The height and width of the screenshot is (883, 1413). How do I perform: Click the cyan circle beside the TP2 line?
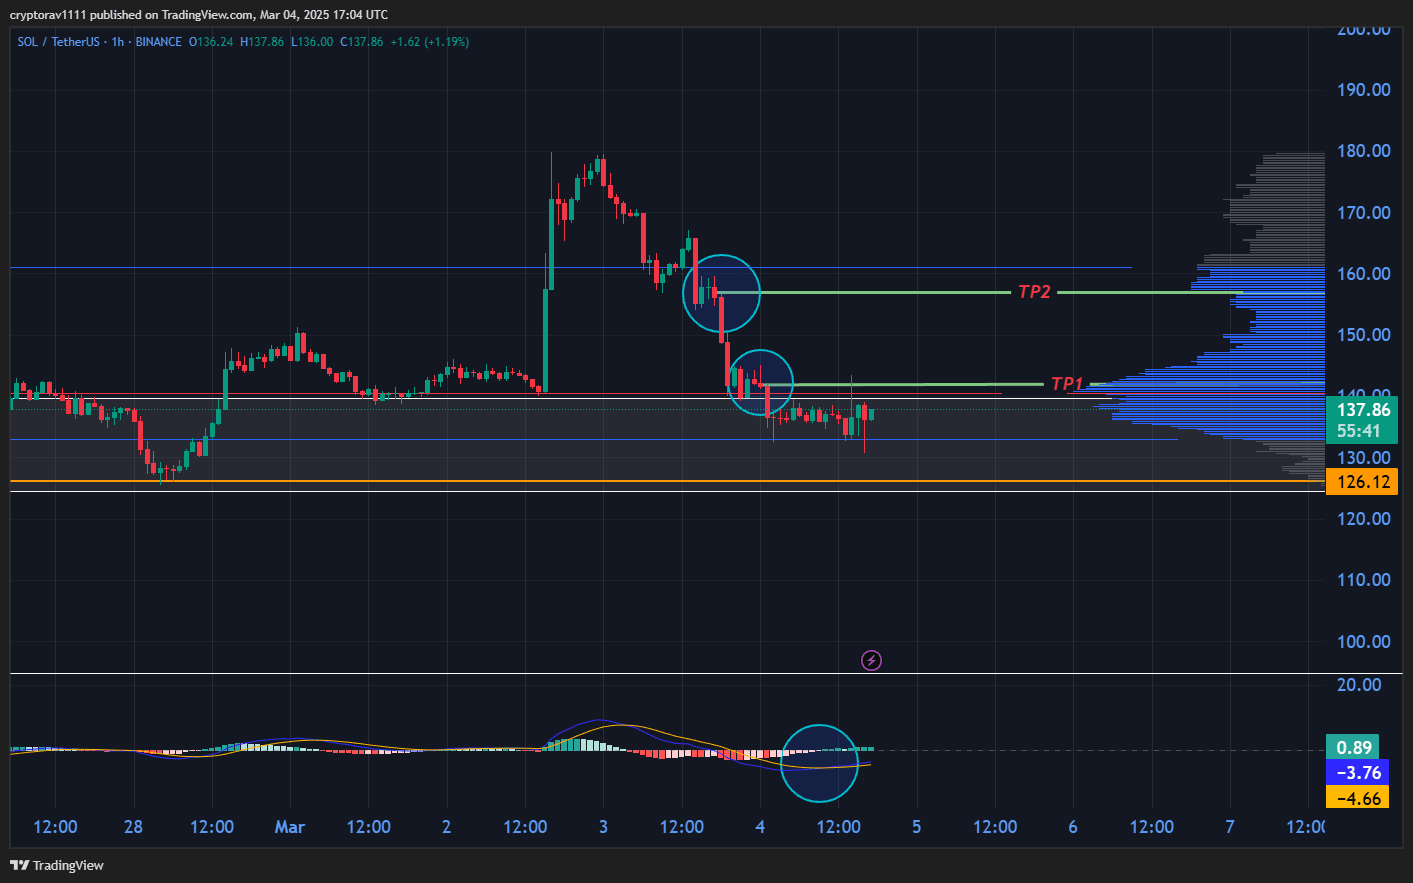(721, 293)
